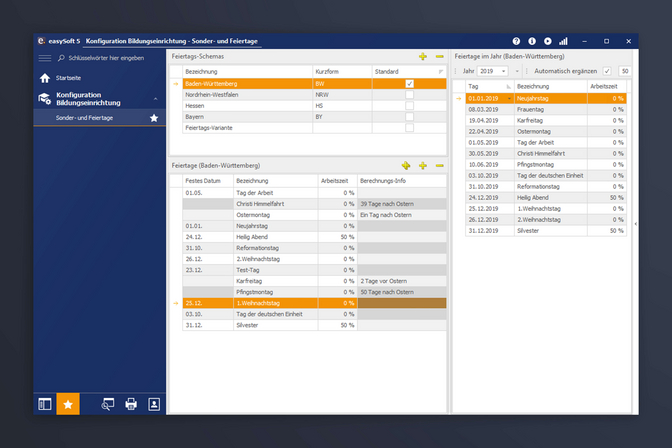Screen dimensions: 672x448
Task: Click the darker plus icon in Feiertage panel
Action: pyautogui.click(x=406, y=165)
